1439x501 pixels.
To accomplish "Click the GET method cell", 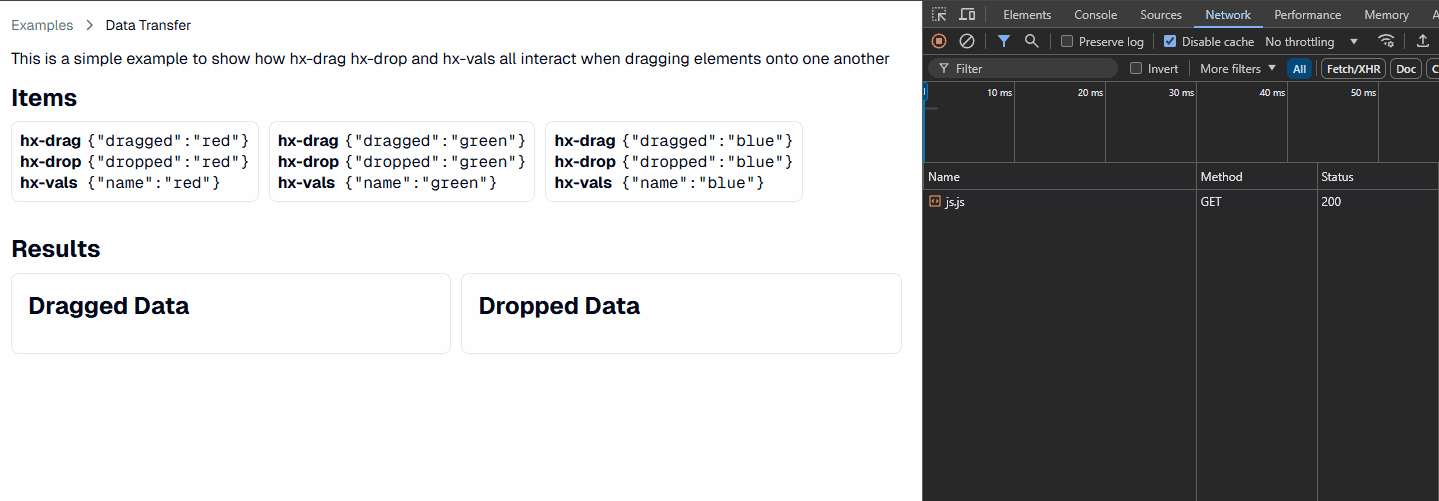I will tap(1257, 201).
